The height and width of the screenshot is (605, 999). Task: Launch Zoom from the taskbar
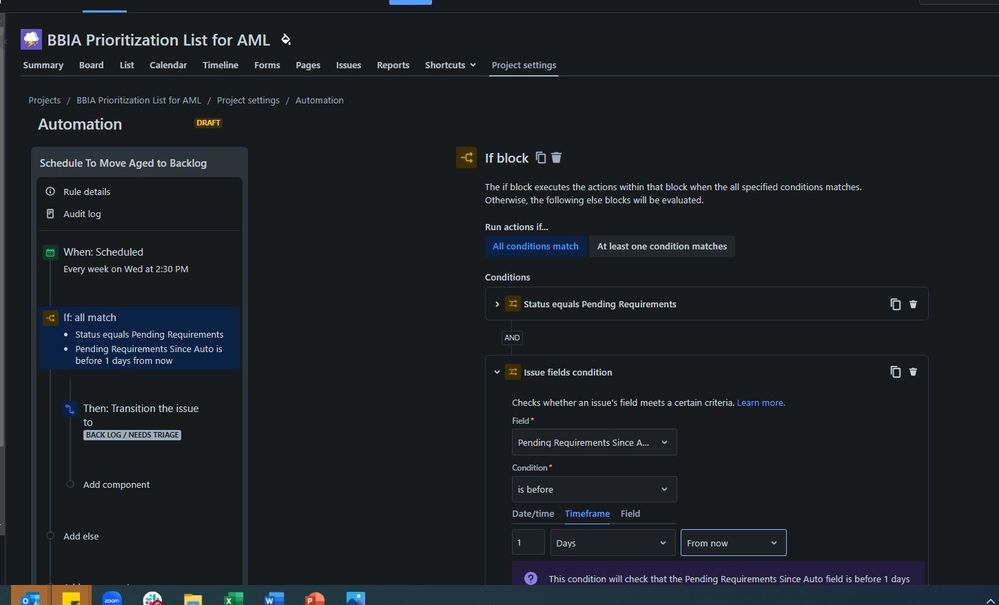coord(111,599)
